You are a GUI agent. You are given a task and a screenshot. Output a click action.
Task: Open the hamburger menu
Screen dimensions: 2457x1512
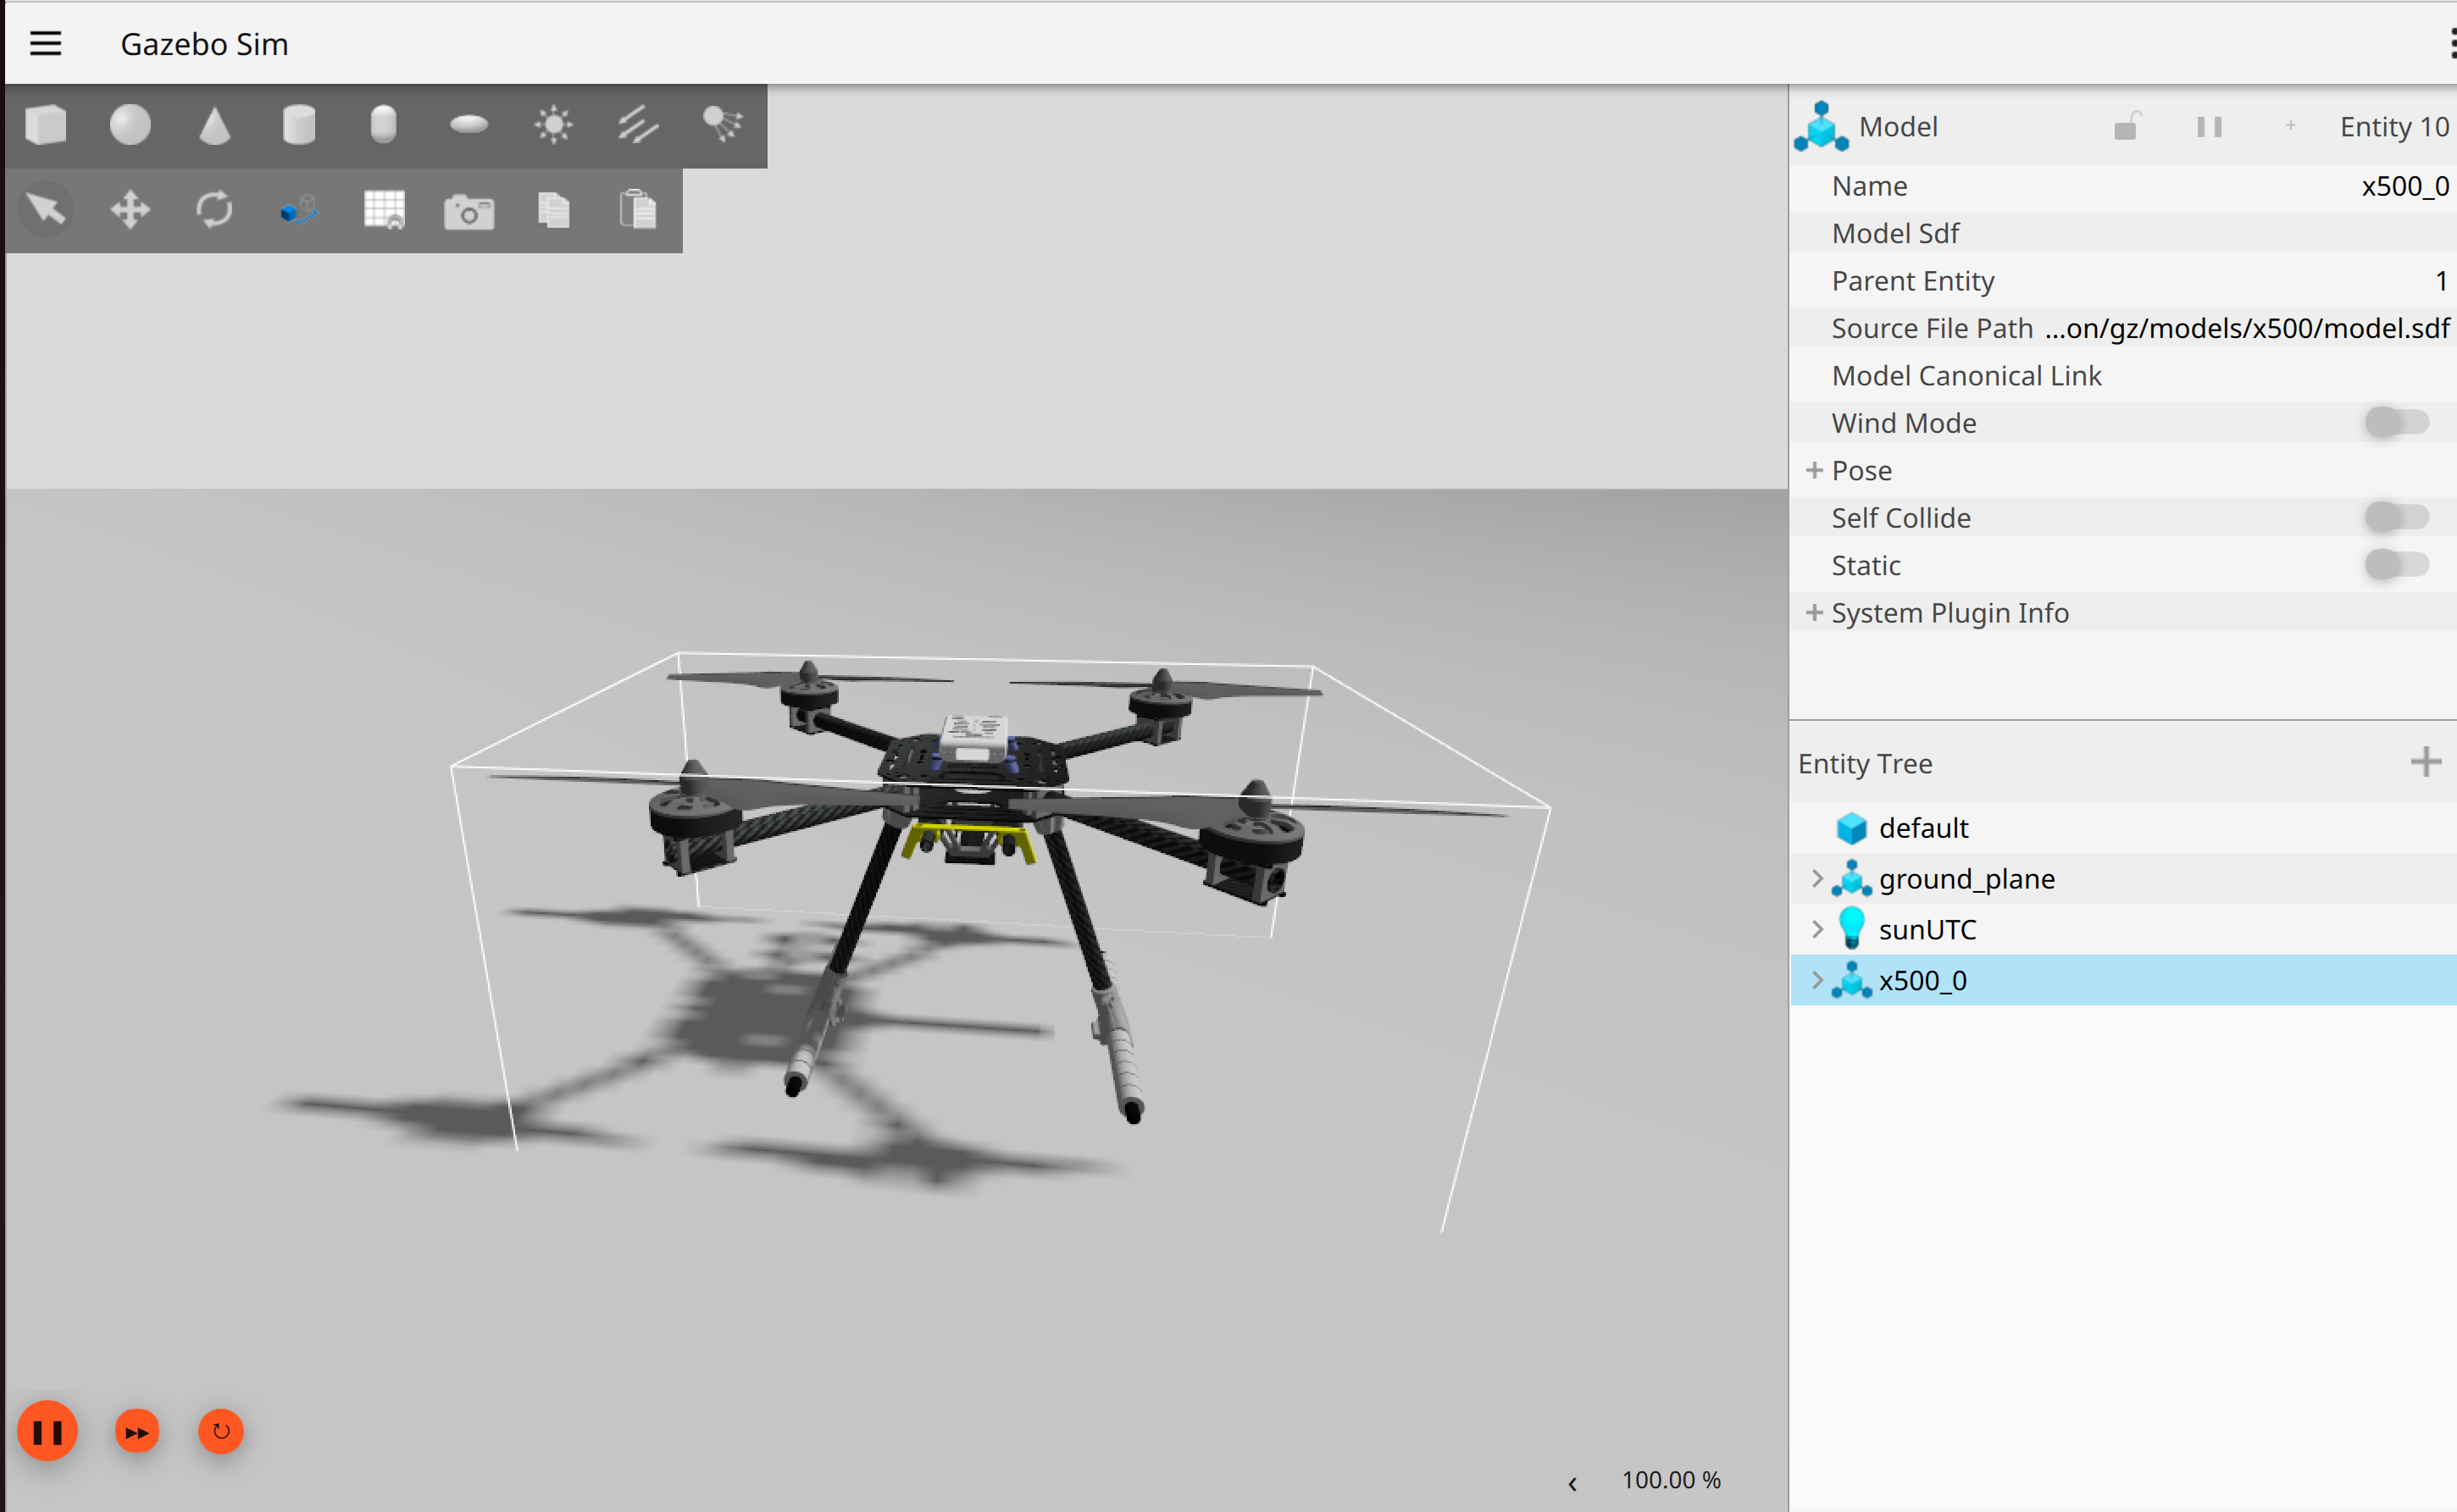pos(46,44)
